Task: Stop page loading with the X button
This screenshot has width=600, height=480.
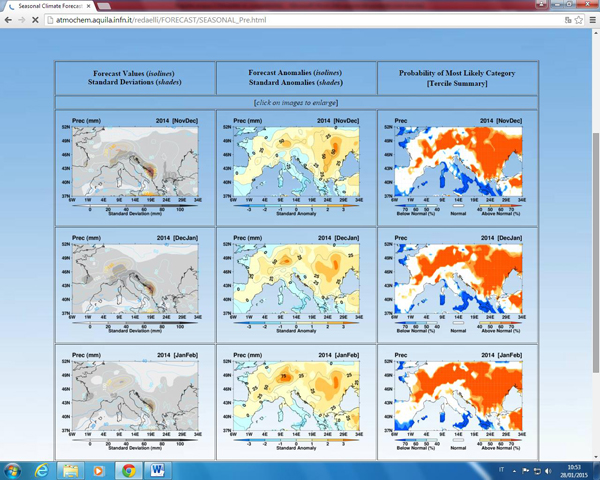Action: [x=35, y=20]
